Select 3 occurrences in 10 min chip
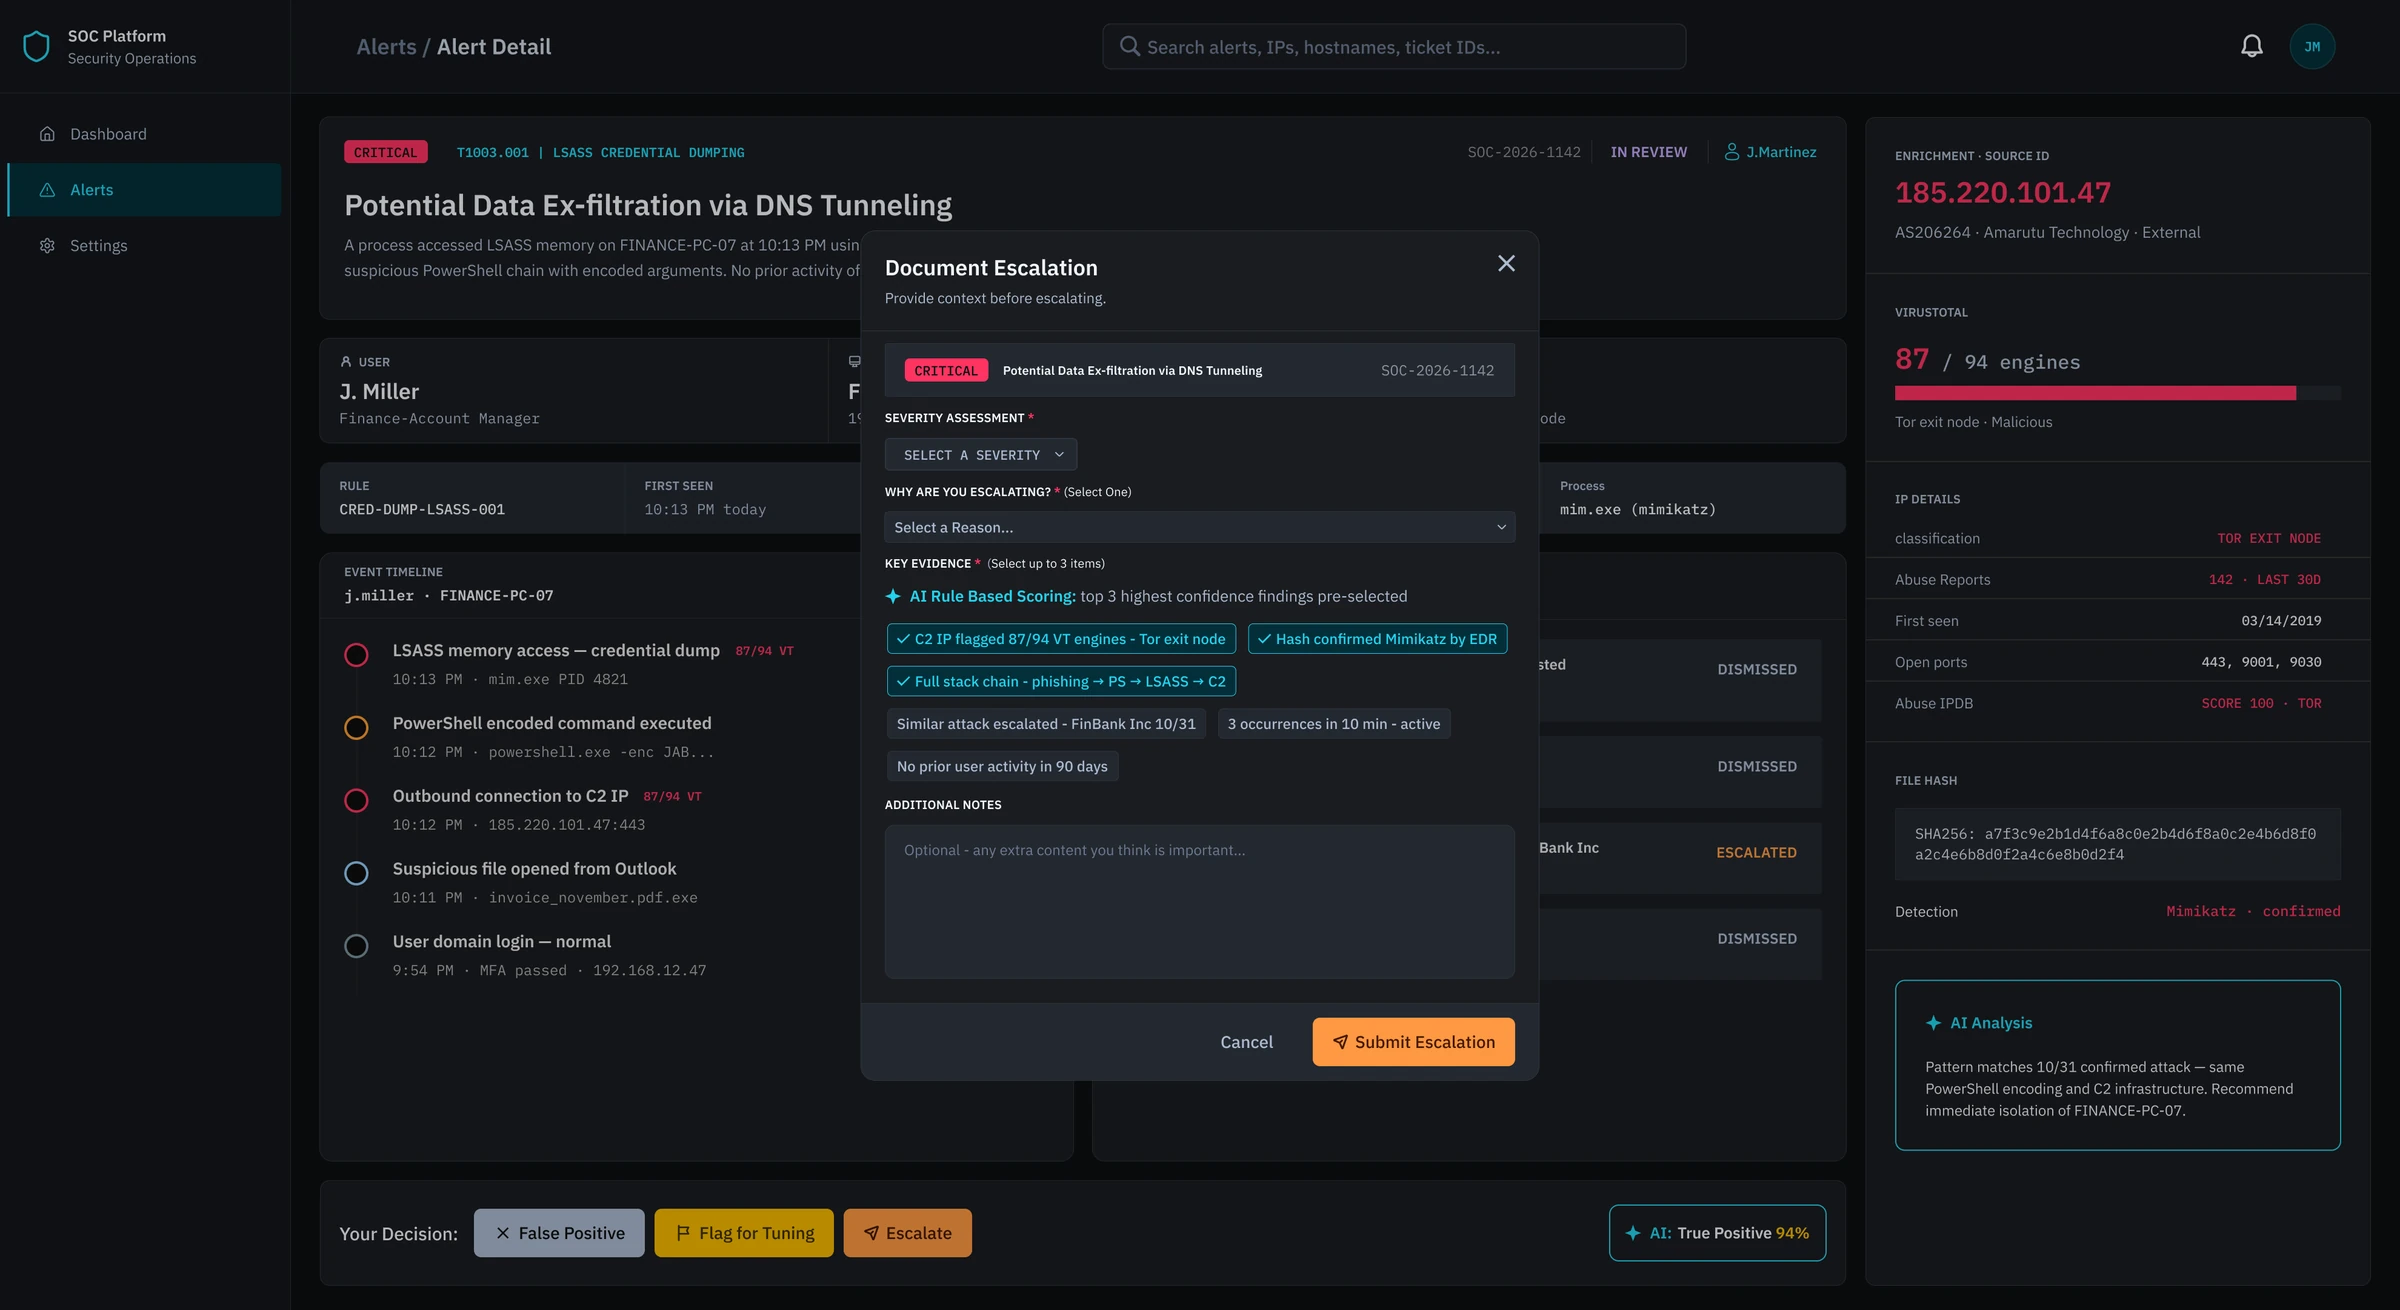 1334,724
